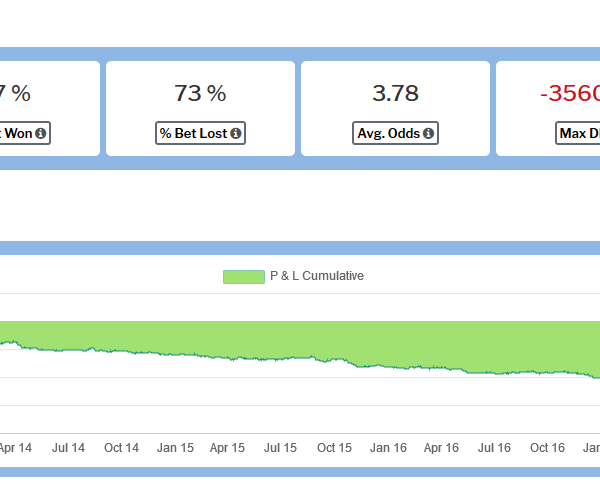Click the 3.78 average odds value
The height and width of the screenshot is (486, 600).
point(395,94)
